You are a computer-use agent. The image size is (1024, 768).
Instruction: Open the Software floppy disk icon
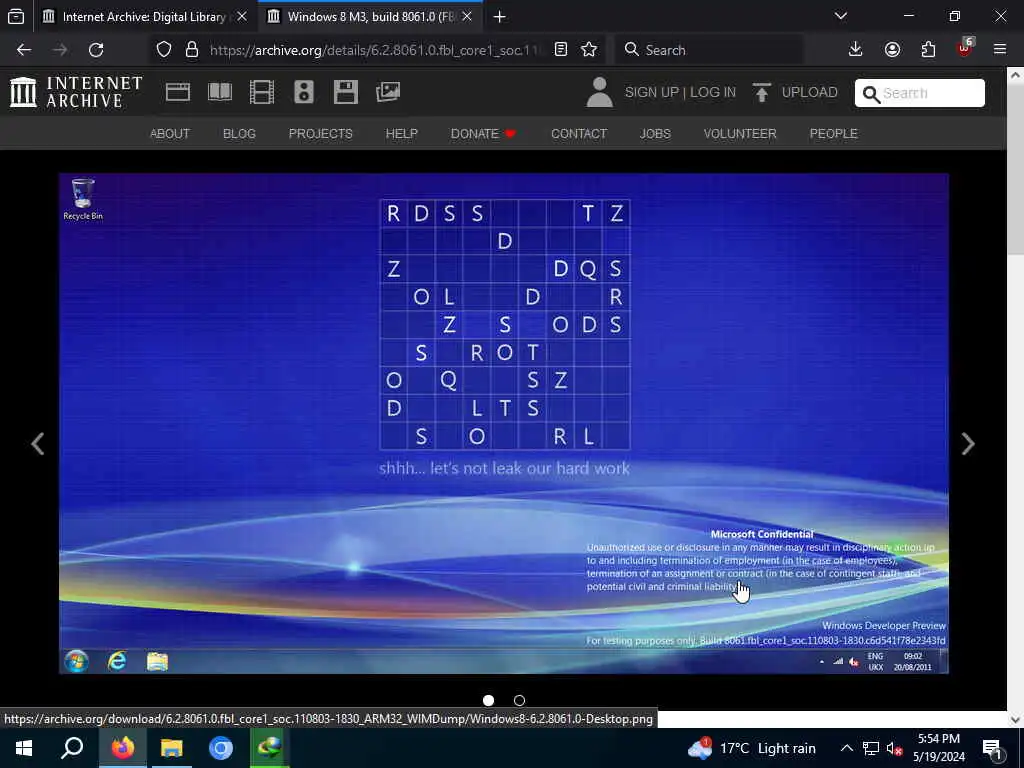tap(345, 92)
